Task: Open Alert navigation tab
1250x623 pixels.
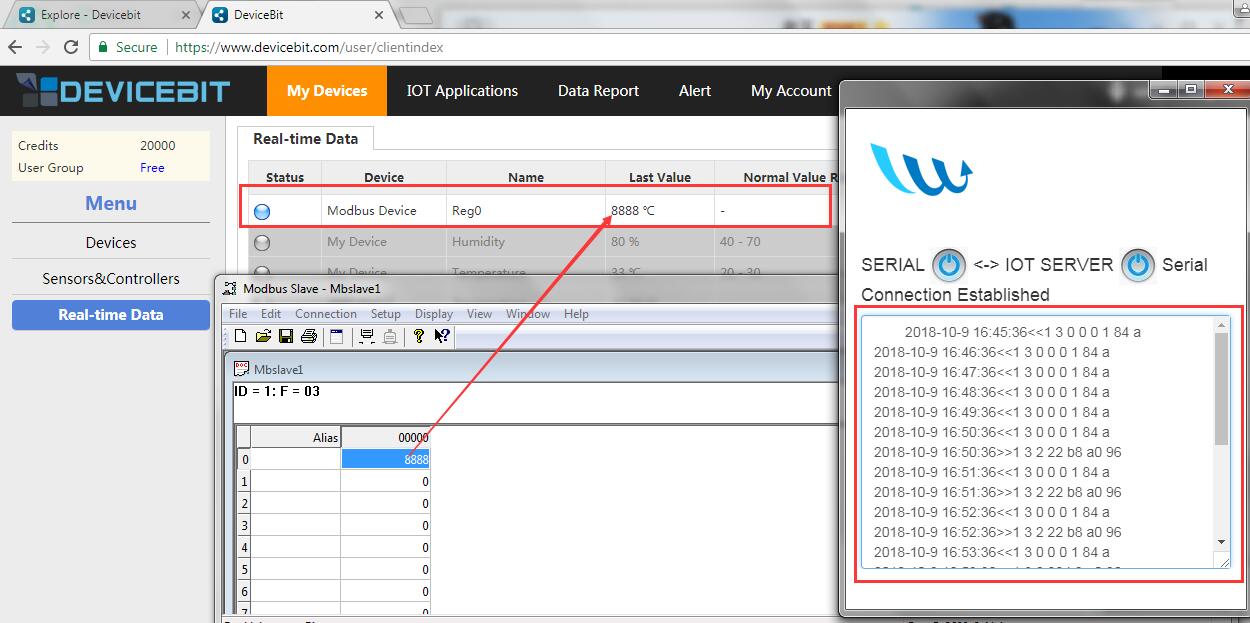Action: [695, 91]
